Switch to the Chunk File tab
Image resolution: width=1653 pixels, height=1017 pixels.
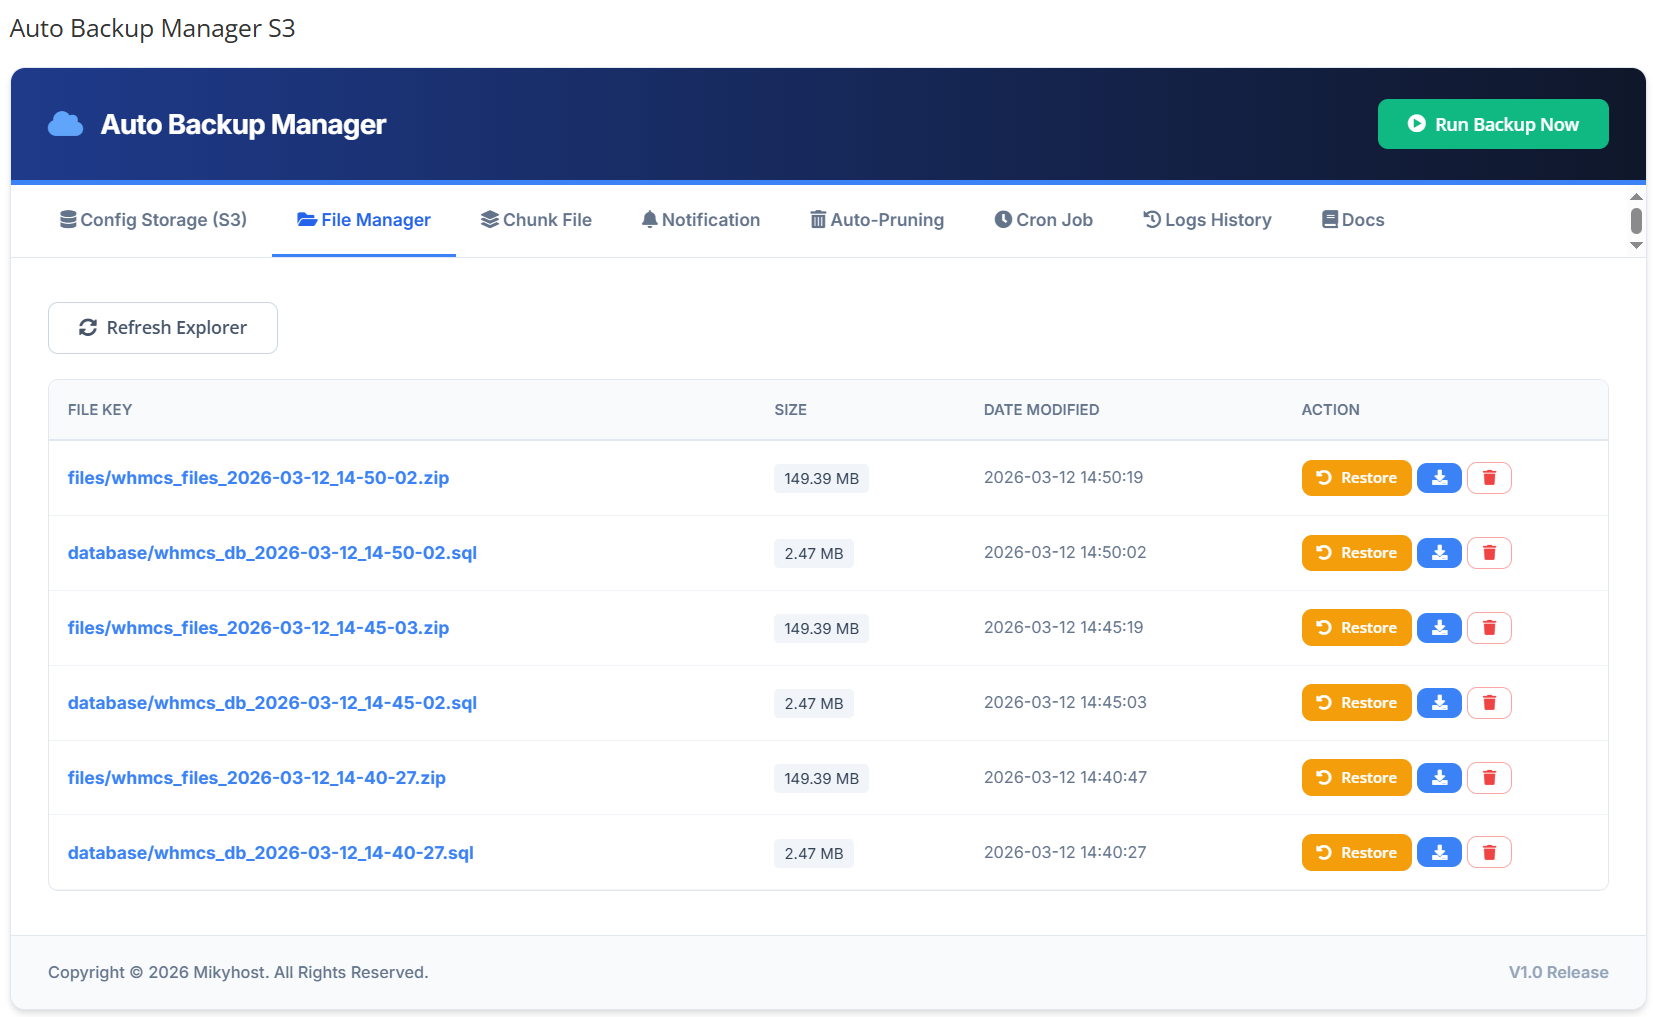536,220
